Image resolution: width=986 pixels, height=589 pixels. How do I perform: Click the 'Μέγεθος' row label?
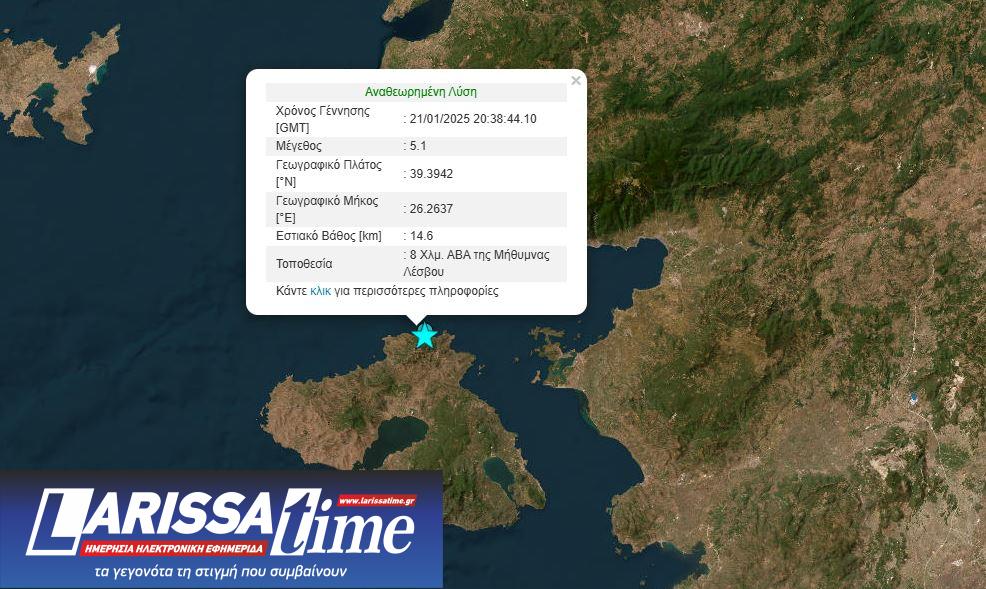click(299, 146)
